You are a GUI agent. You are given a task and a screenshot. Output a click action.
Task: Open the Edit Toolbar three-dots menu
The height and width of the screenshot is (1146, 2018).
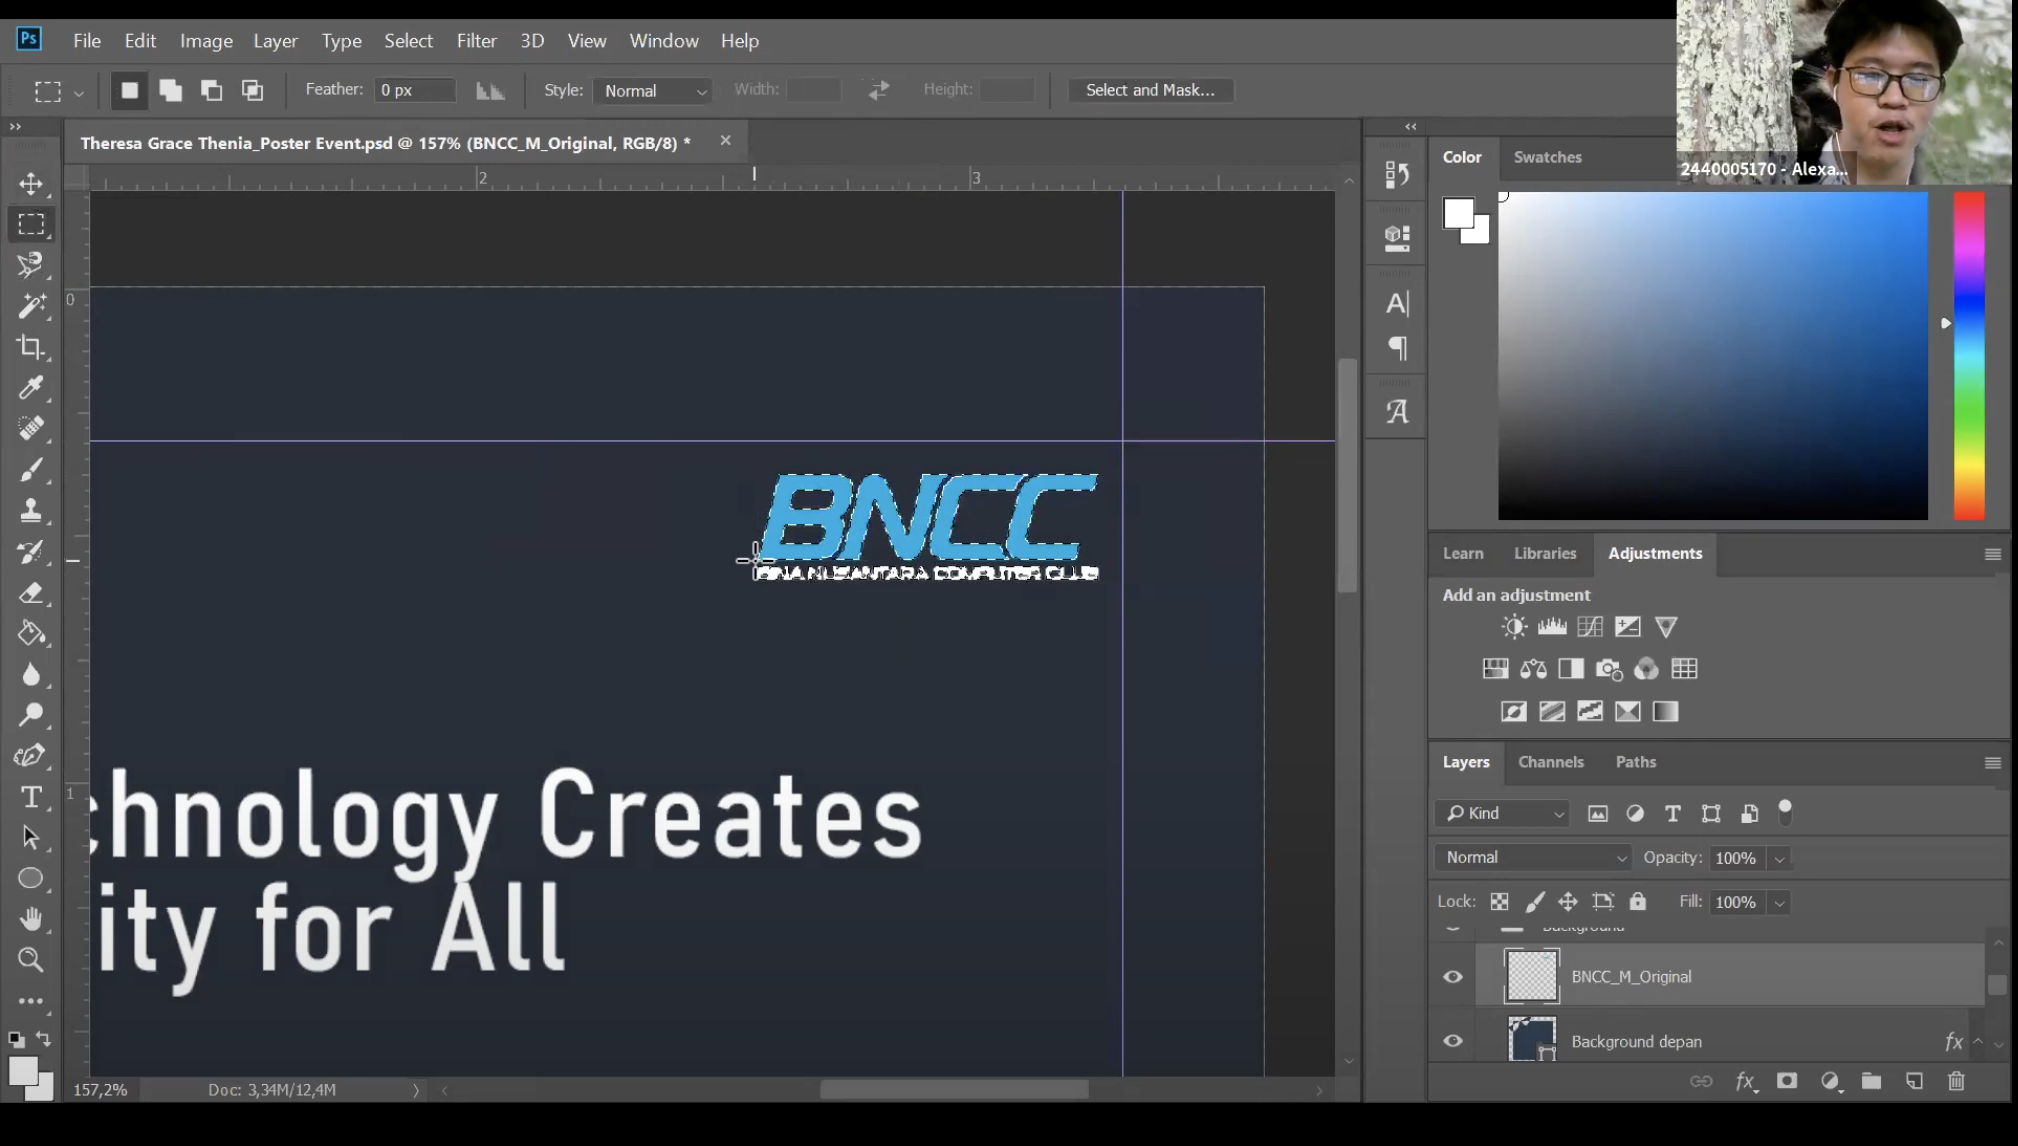pos(31,1000)
